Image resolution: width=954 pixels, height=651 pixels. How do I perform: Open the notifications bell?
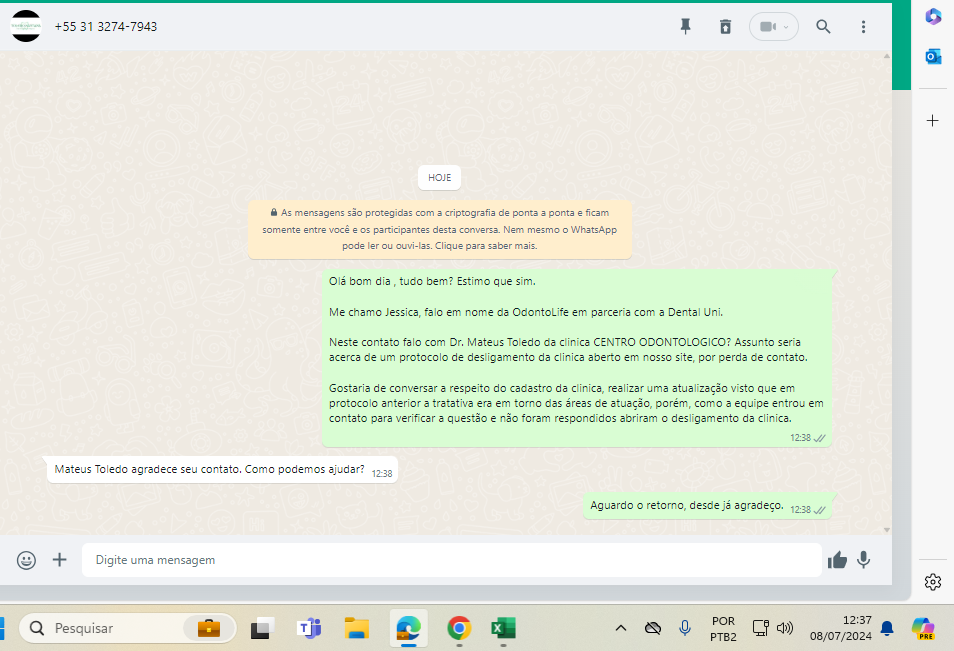[x=887, y=628]
